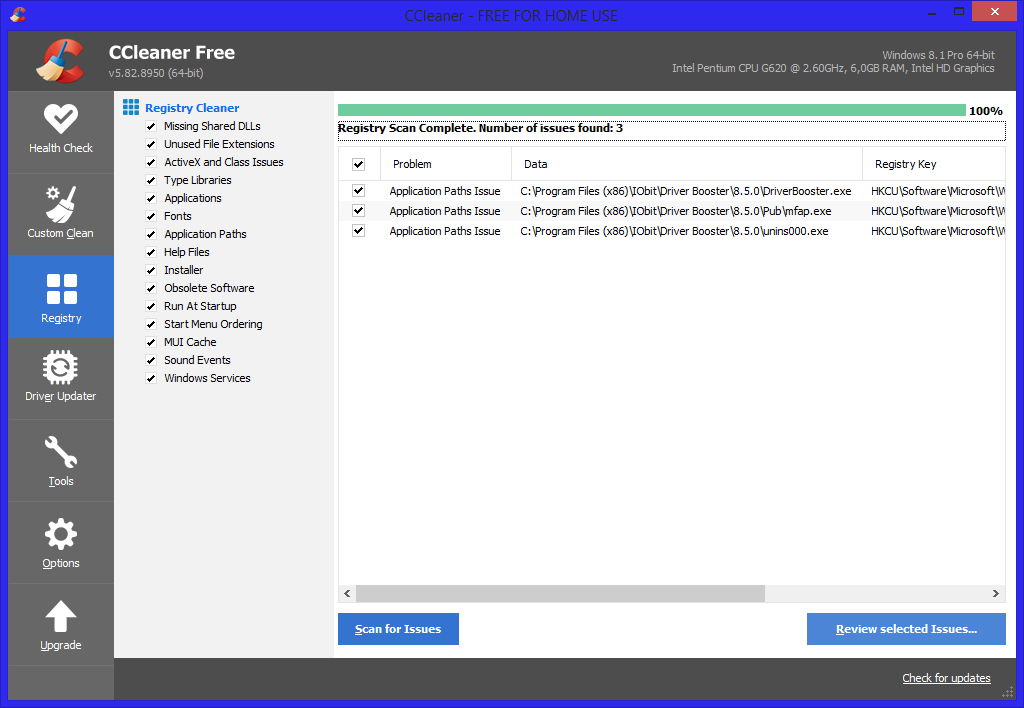Click the Registry Cleaner grid icon
1024x708 pixels.
(131, 107)
